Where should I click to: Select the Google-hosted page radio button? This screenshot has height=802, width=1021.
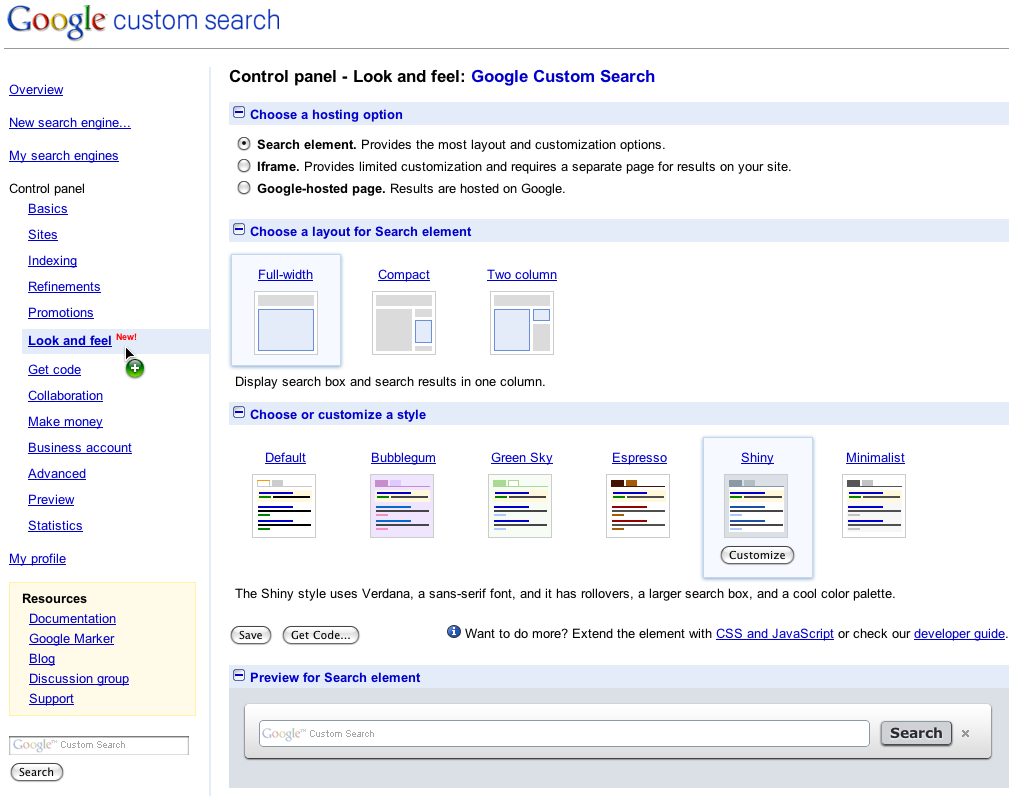pyautogui.click(x=244, y=188)
